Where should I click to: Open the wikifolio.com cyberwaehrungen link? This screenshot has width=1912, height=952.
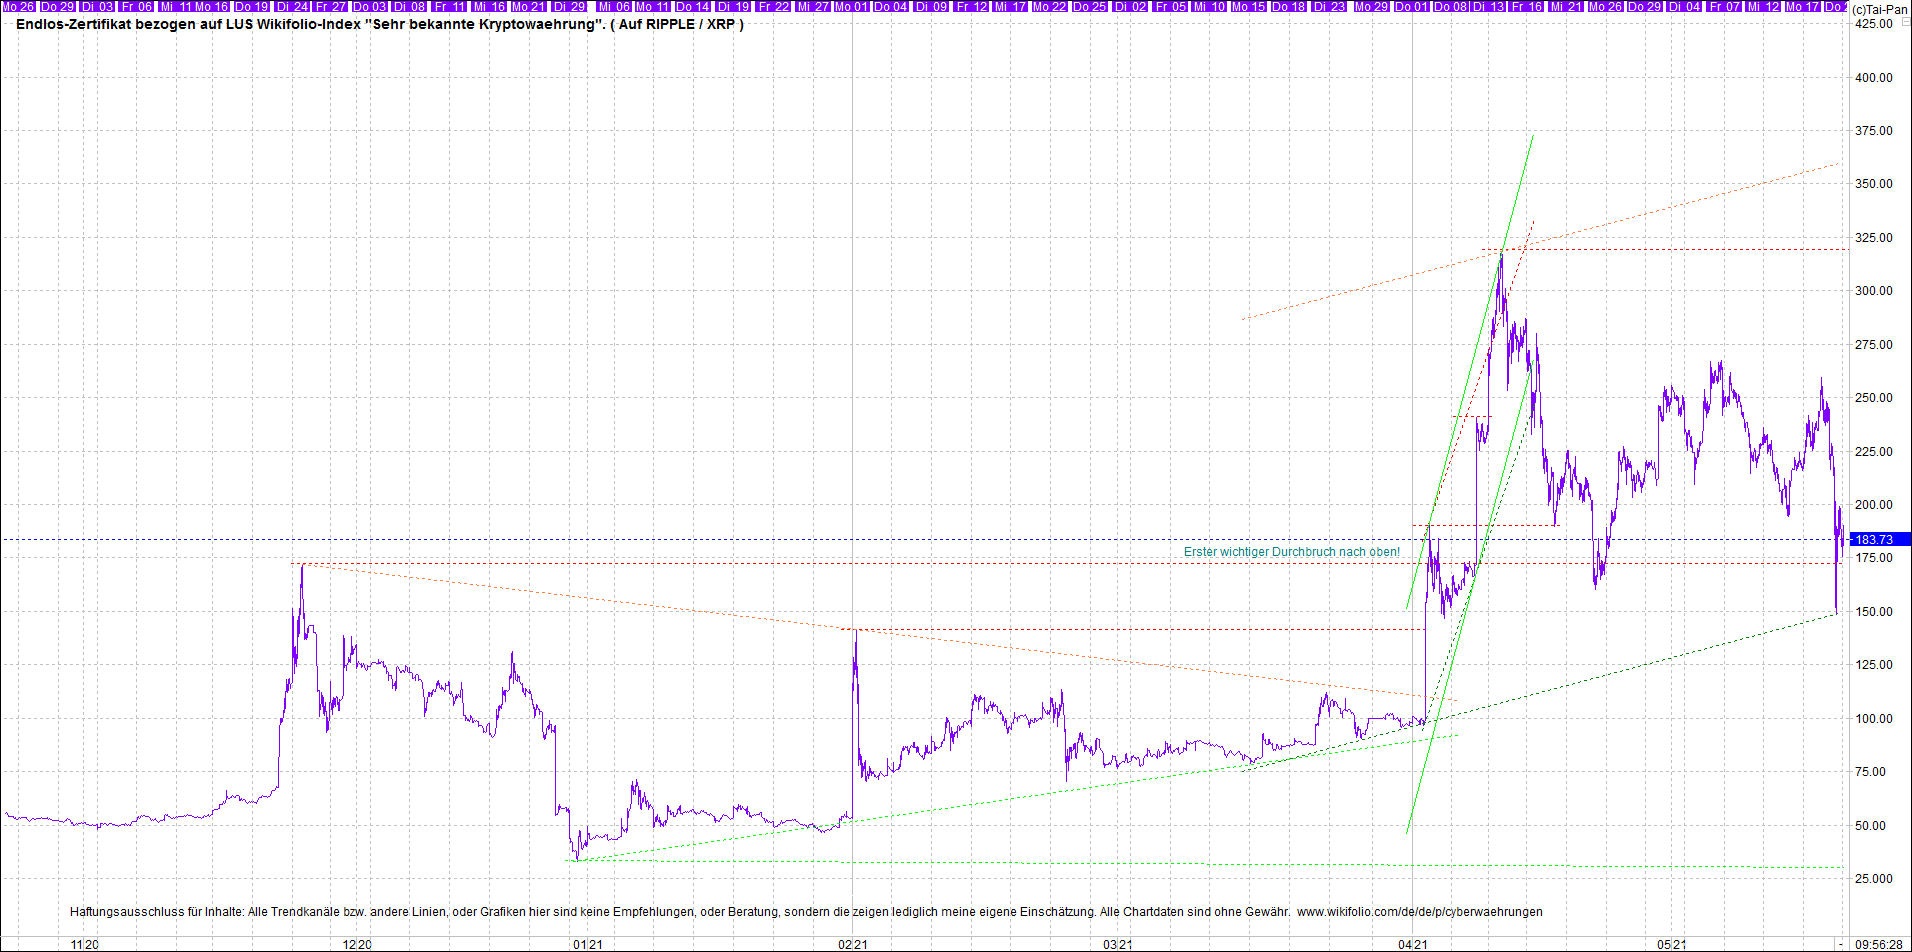point(1419,912)
